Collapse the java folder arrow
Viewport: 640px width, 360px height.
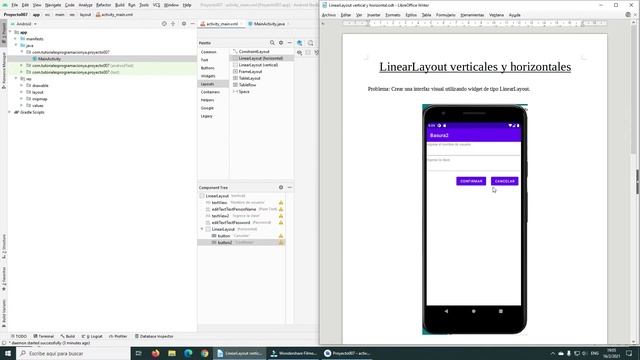[x=16, y=45]
